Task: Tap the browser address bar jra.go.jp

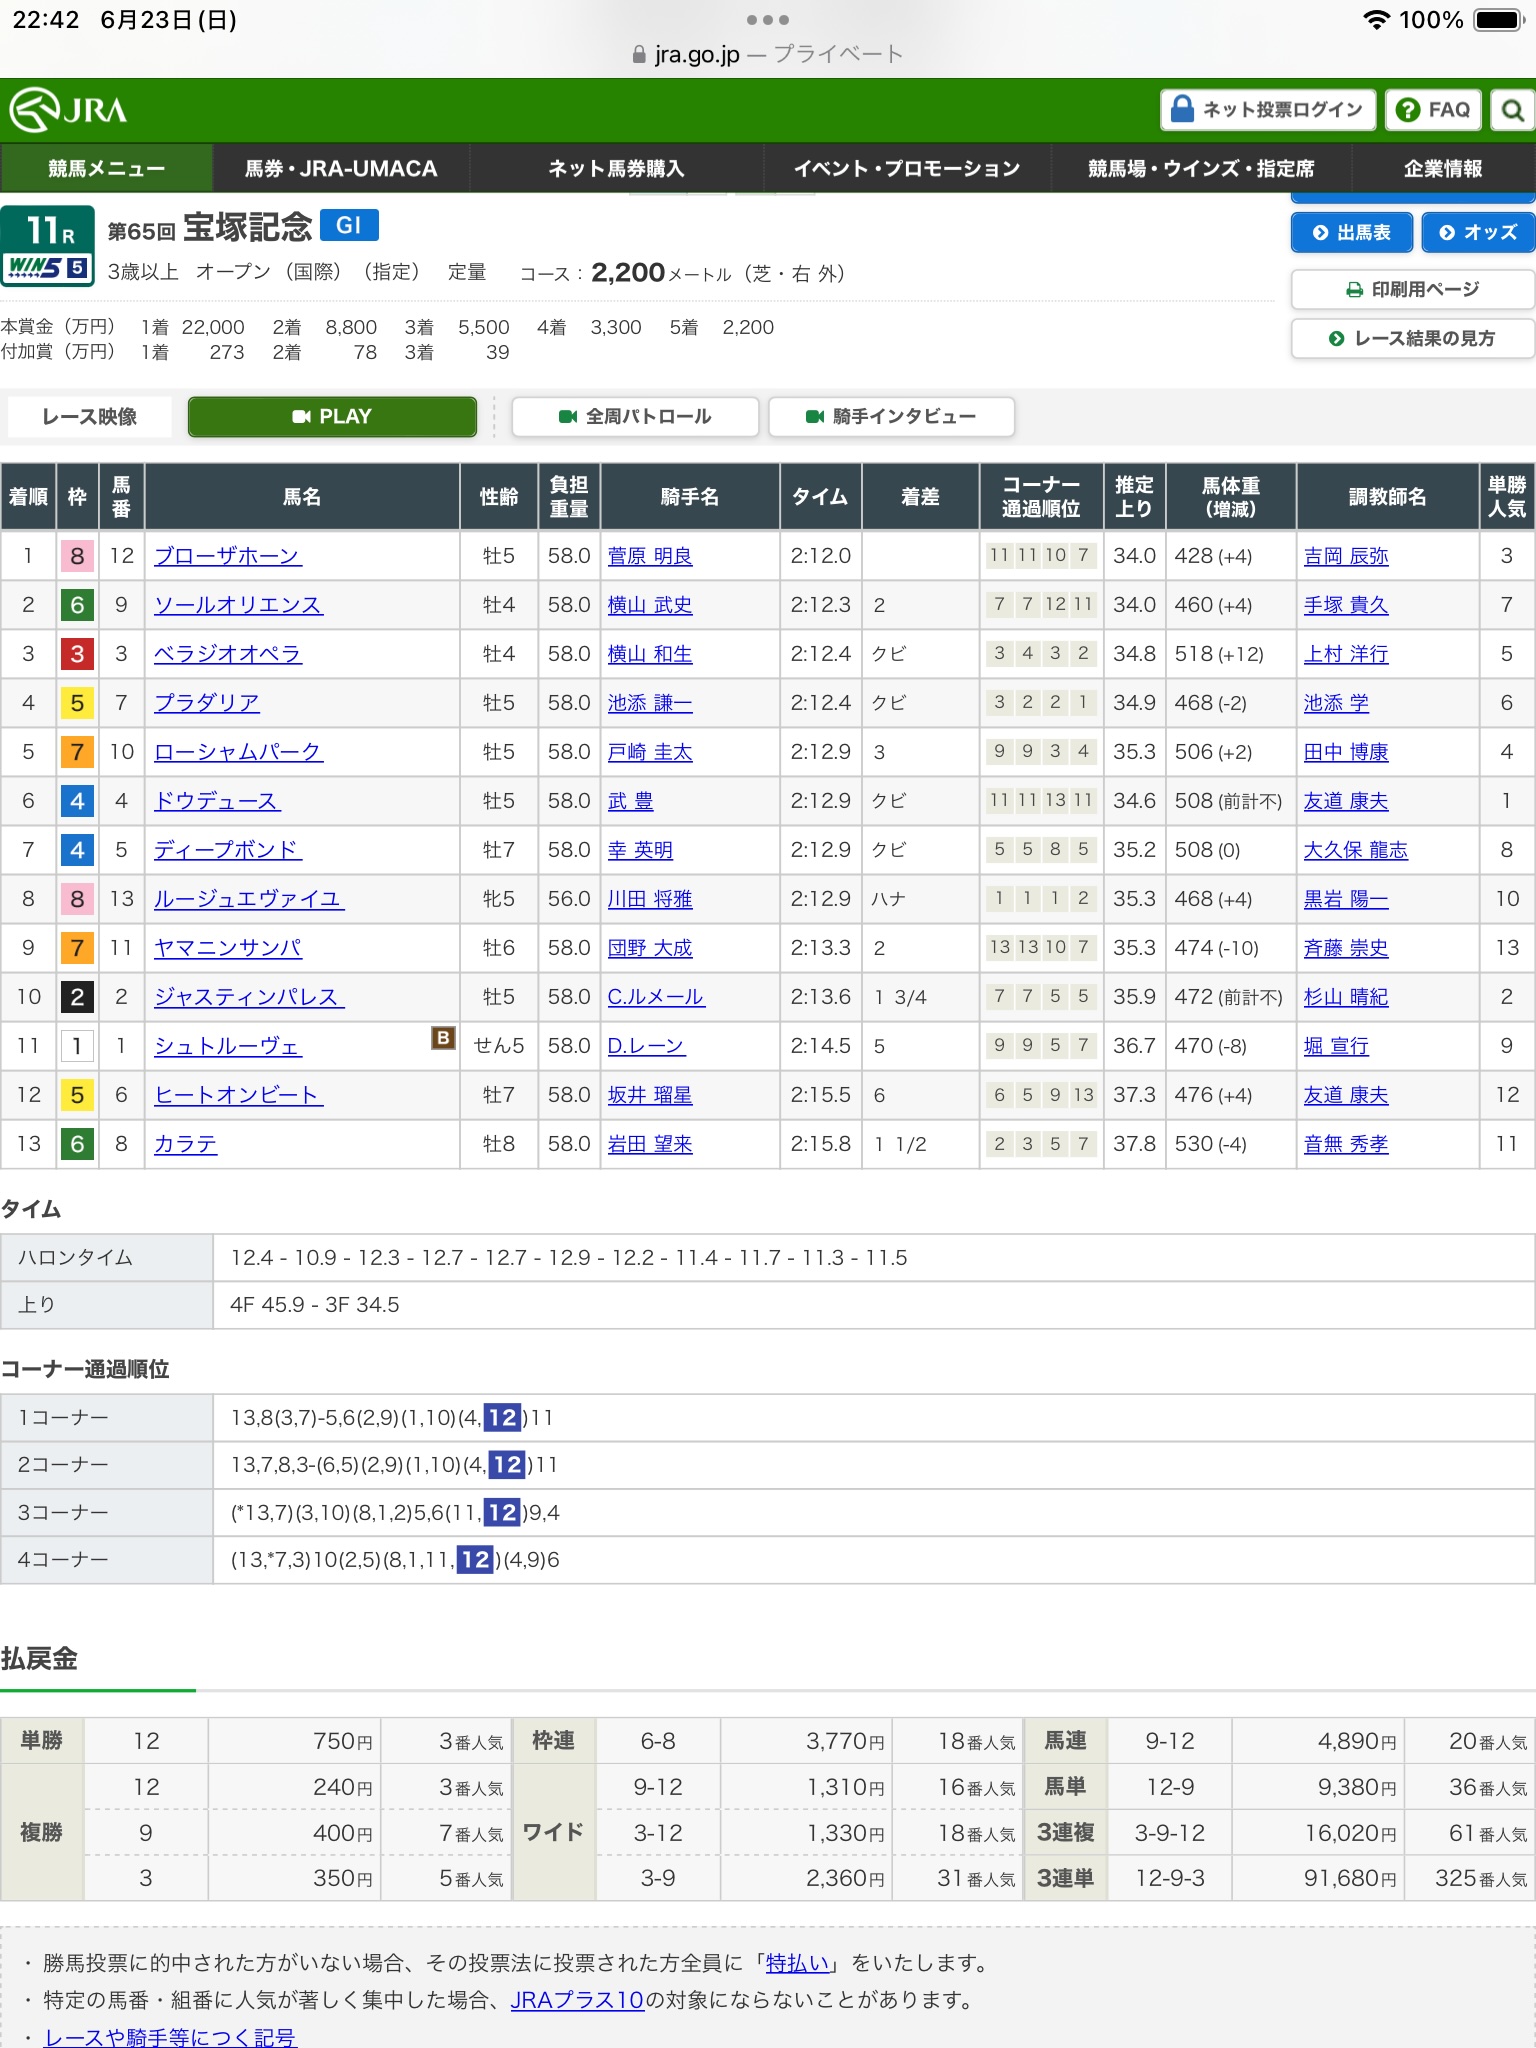Action: click(768, 54)
